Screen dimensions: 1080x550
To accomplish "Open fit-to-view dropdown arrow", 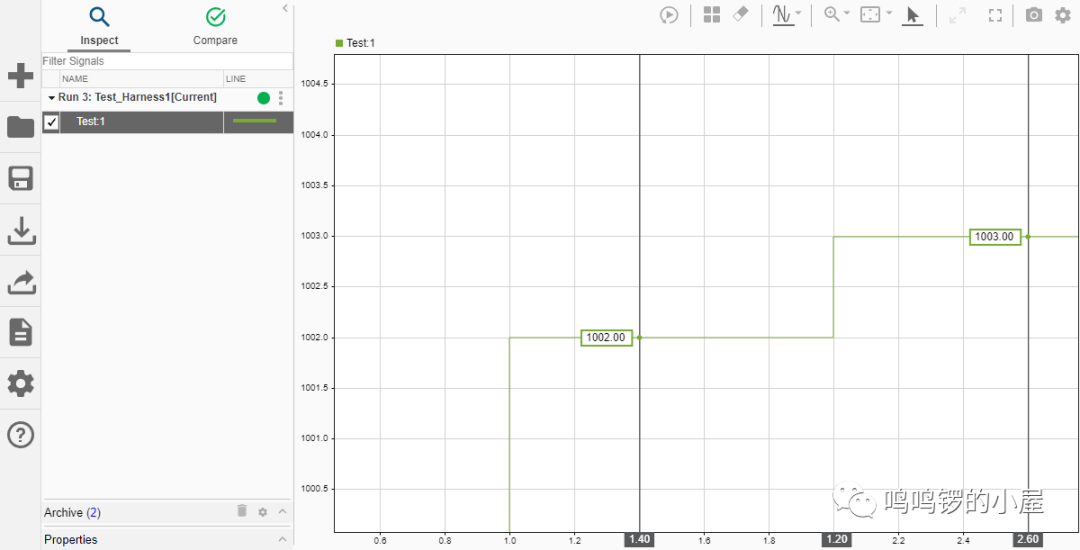I will pyautogui.click(x=889, y=13).
